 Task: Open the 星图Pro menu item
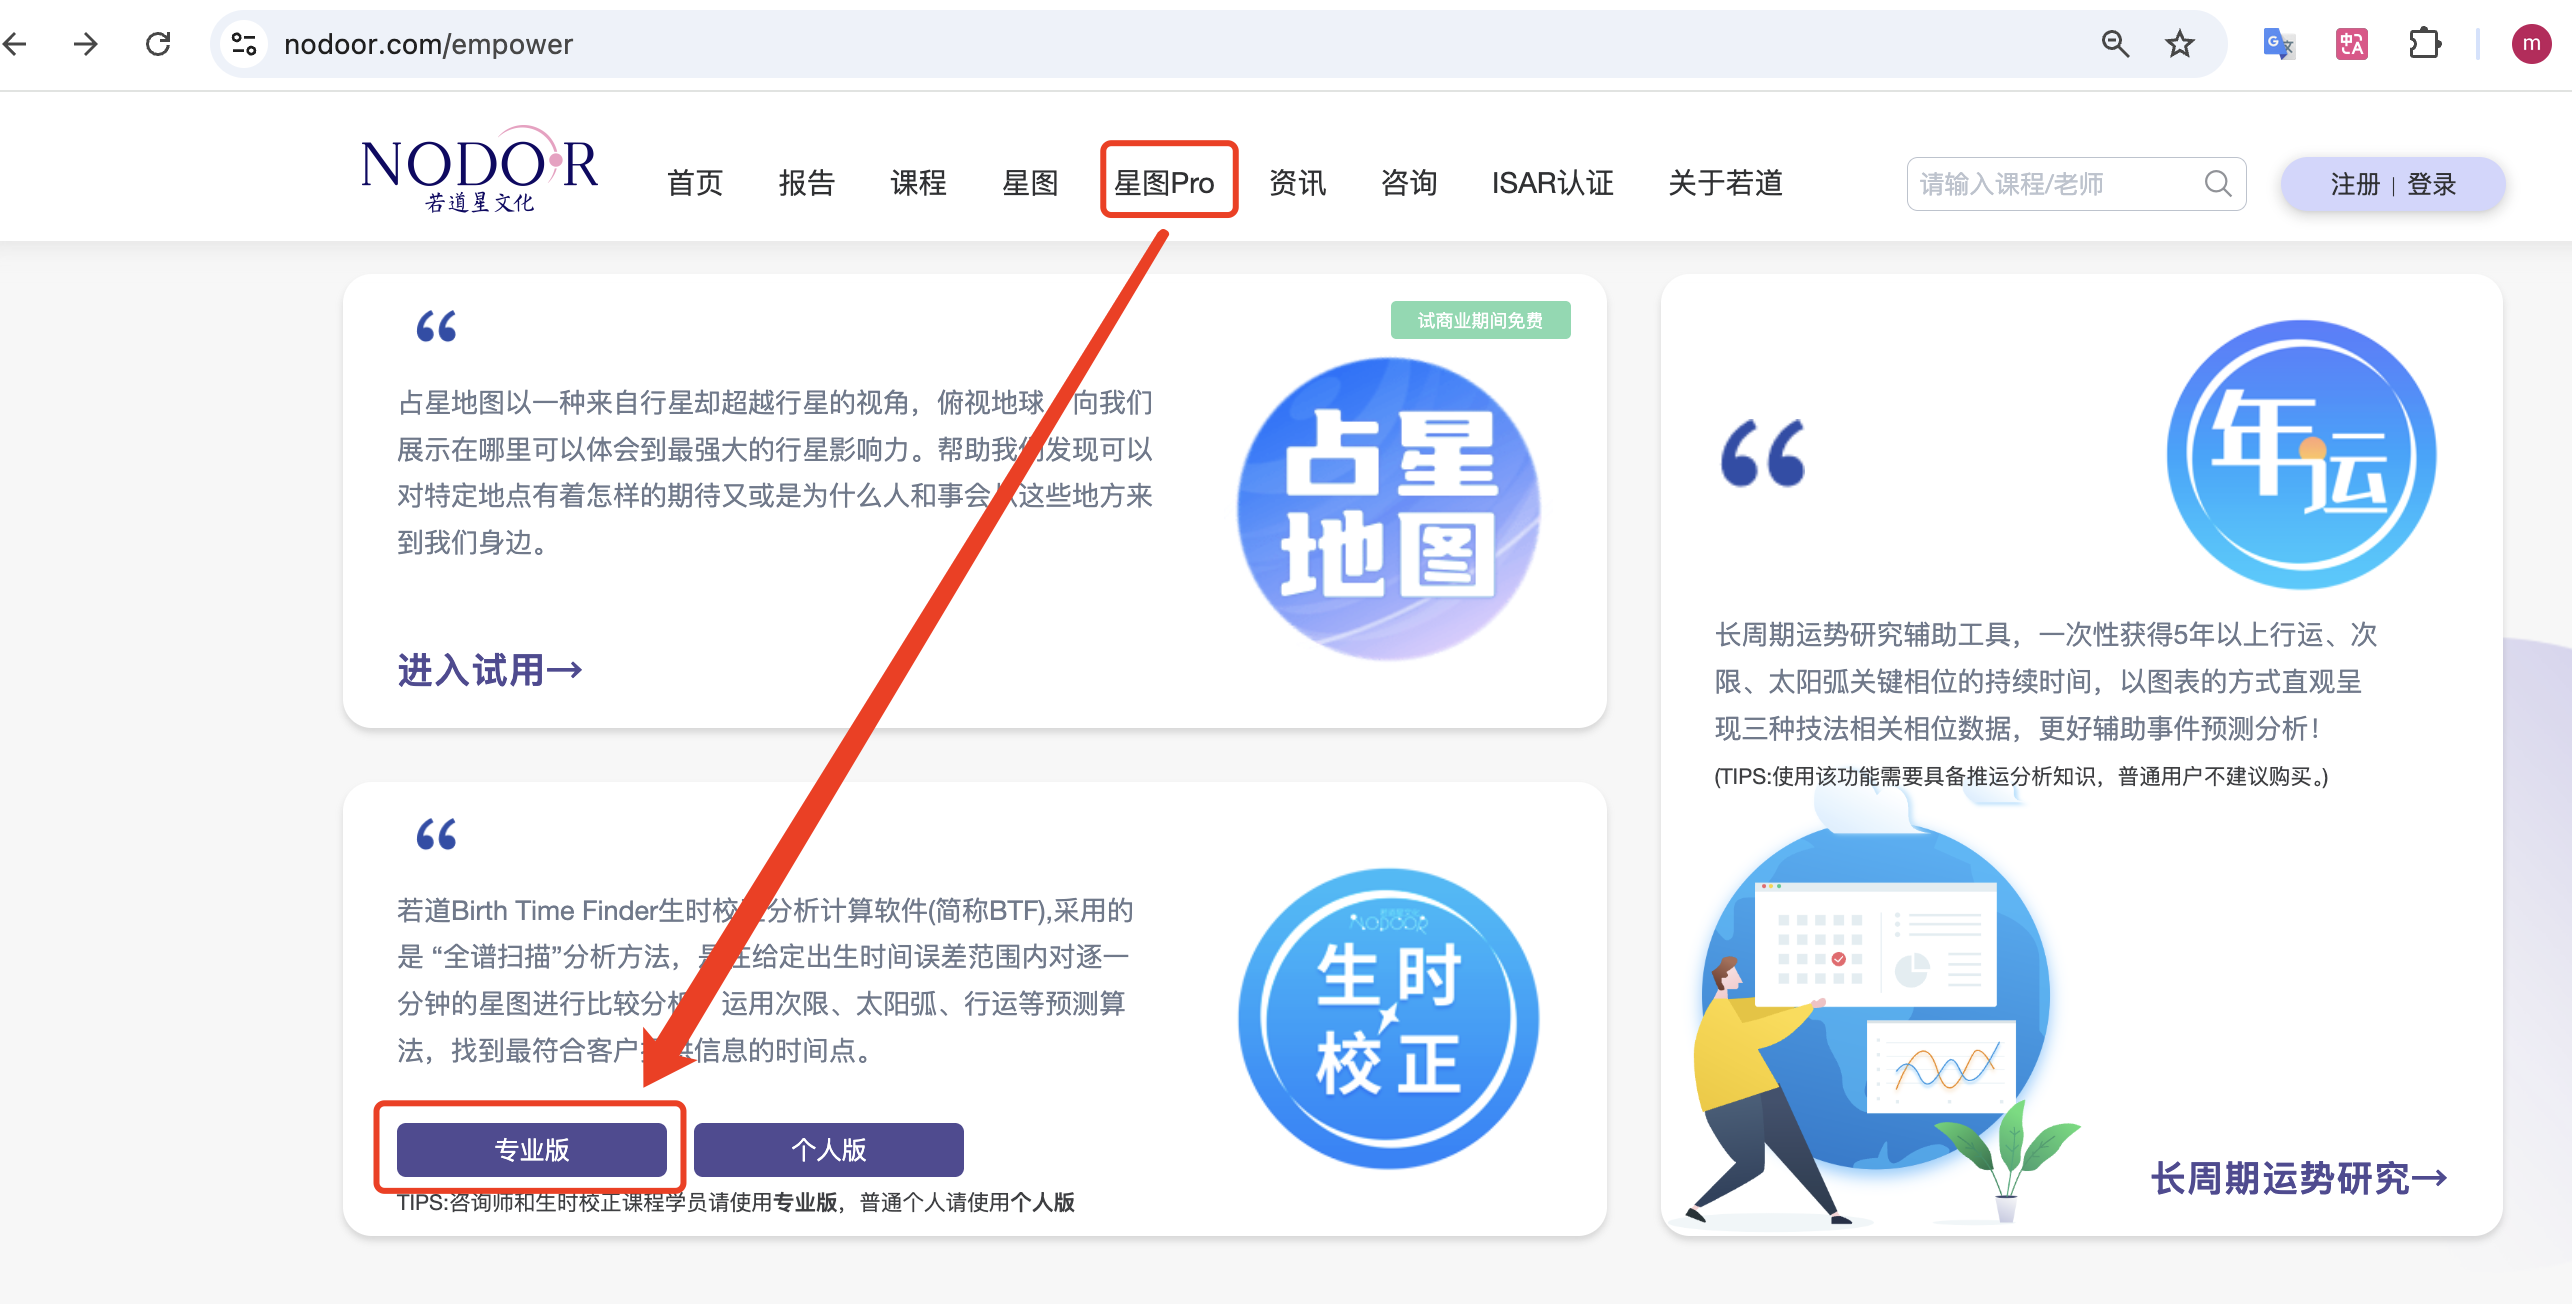1164,183
